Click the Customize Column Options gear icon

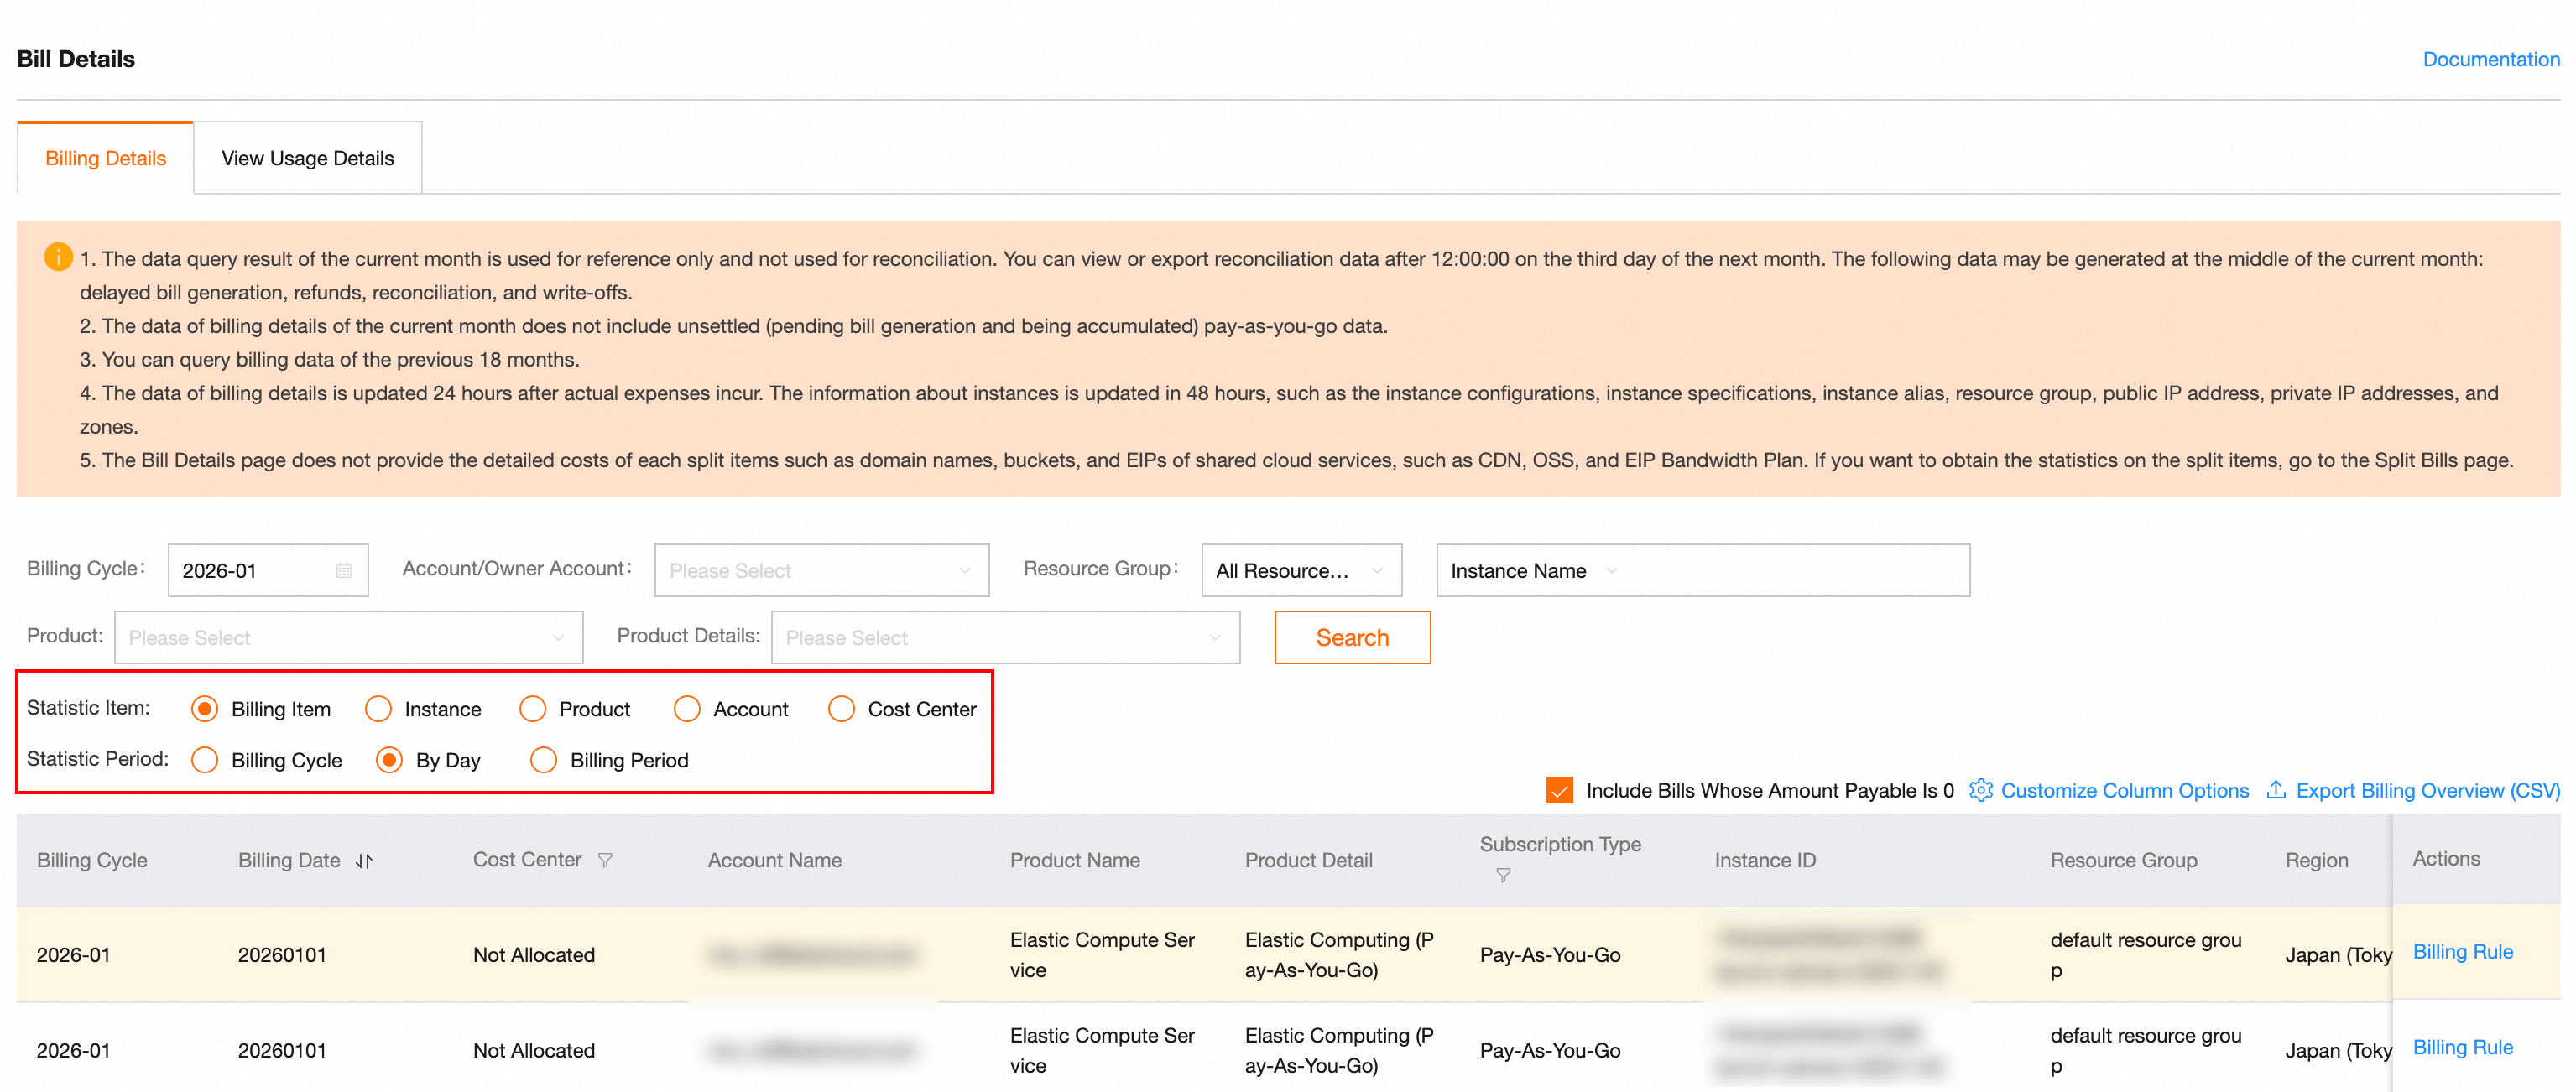1980,790
